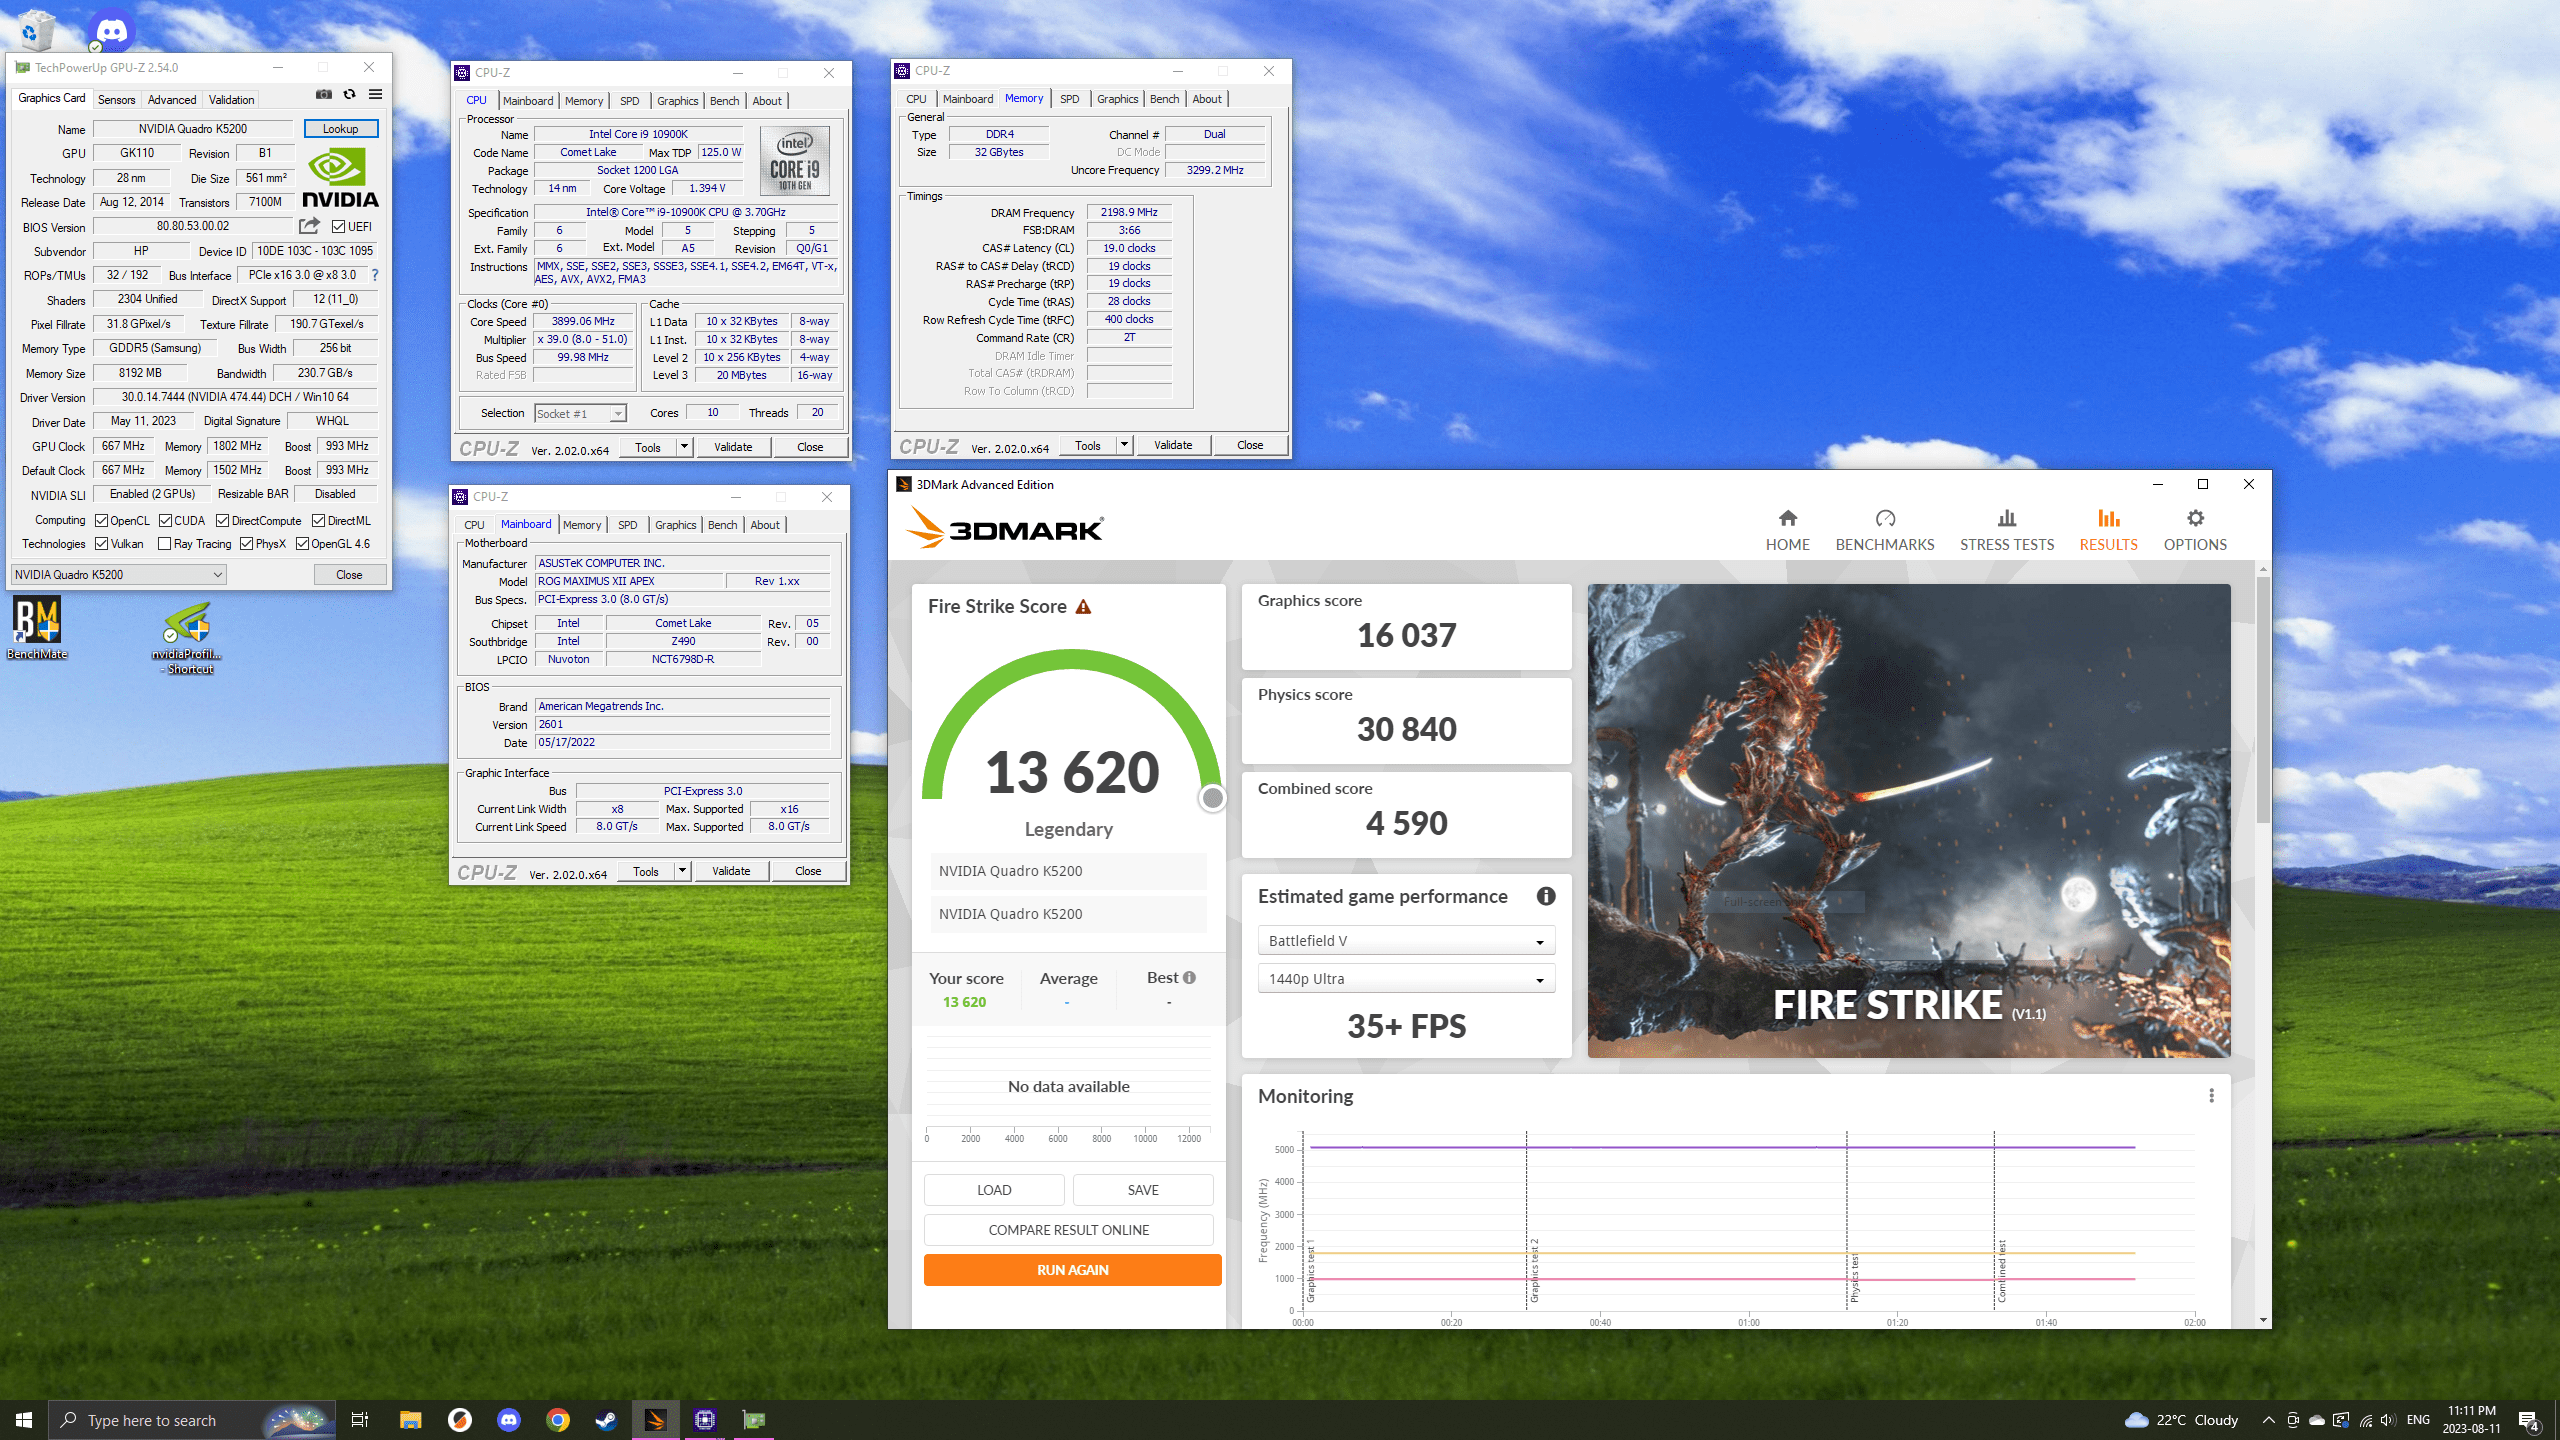Viewport: 2560px width, 1440px height.
Task: Click GPU-Z Lookup button
Action: (x=340, y=128)
